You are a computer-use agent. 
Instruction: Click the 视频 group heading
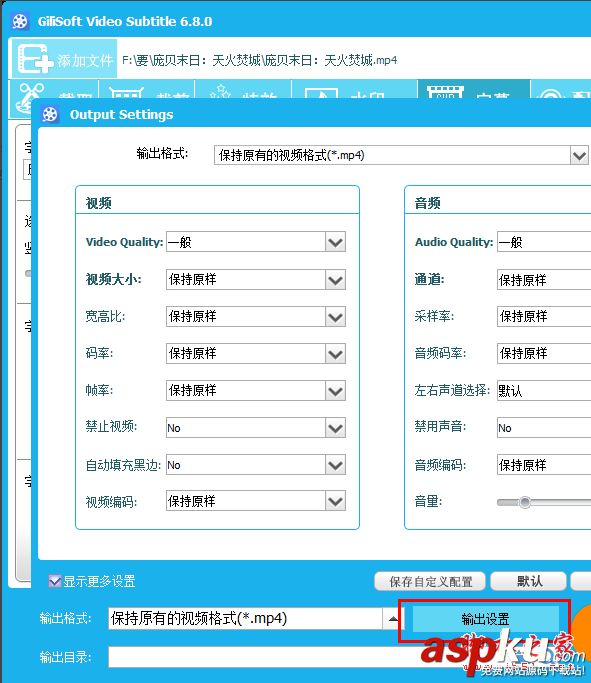[98, 203]
